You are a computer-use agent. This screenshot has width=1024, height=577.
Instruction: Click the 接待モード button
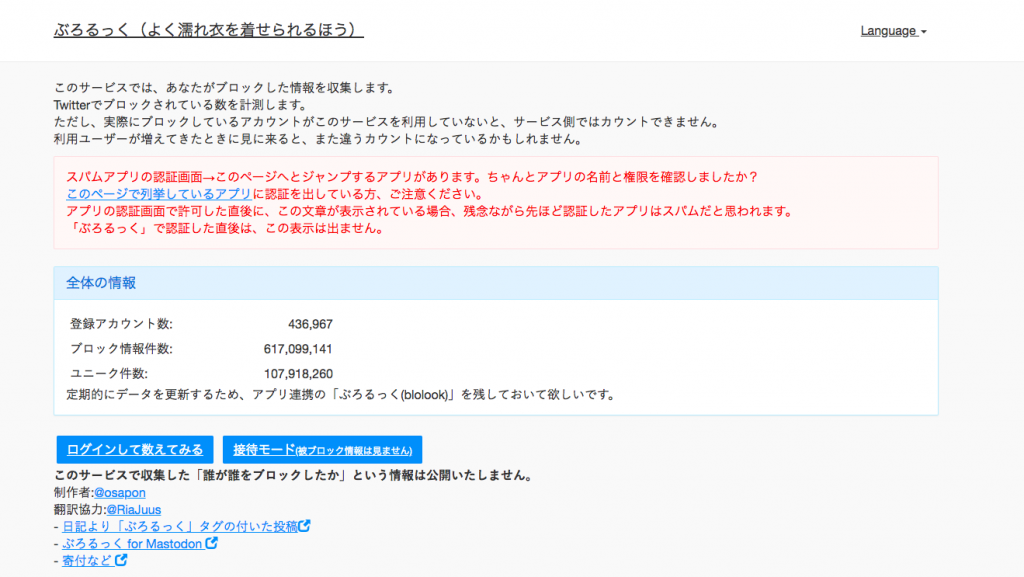322,450
